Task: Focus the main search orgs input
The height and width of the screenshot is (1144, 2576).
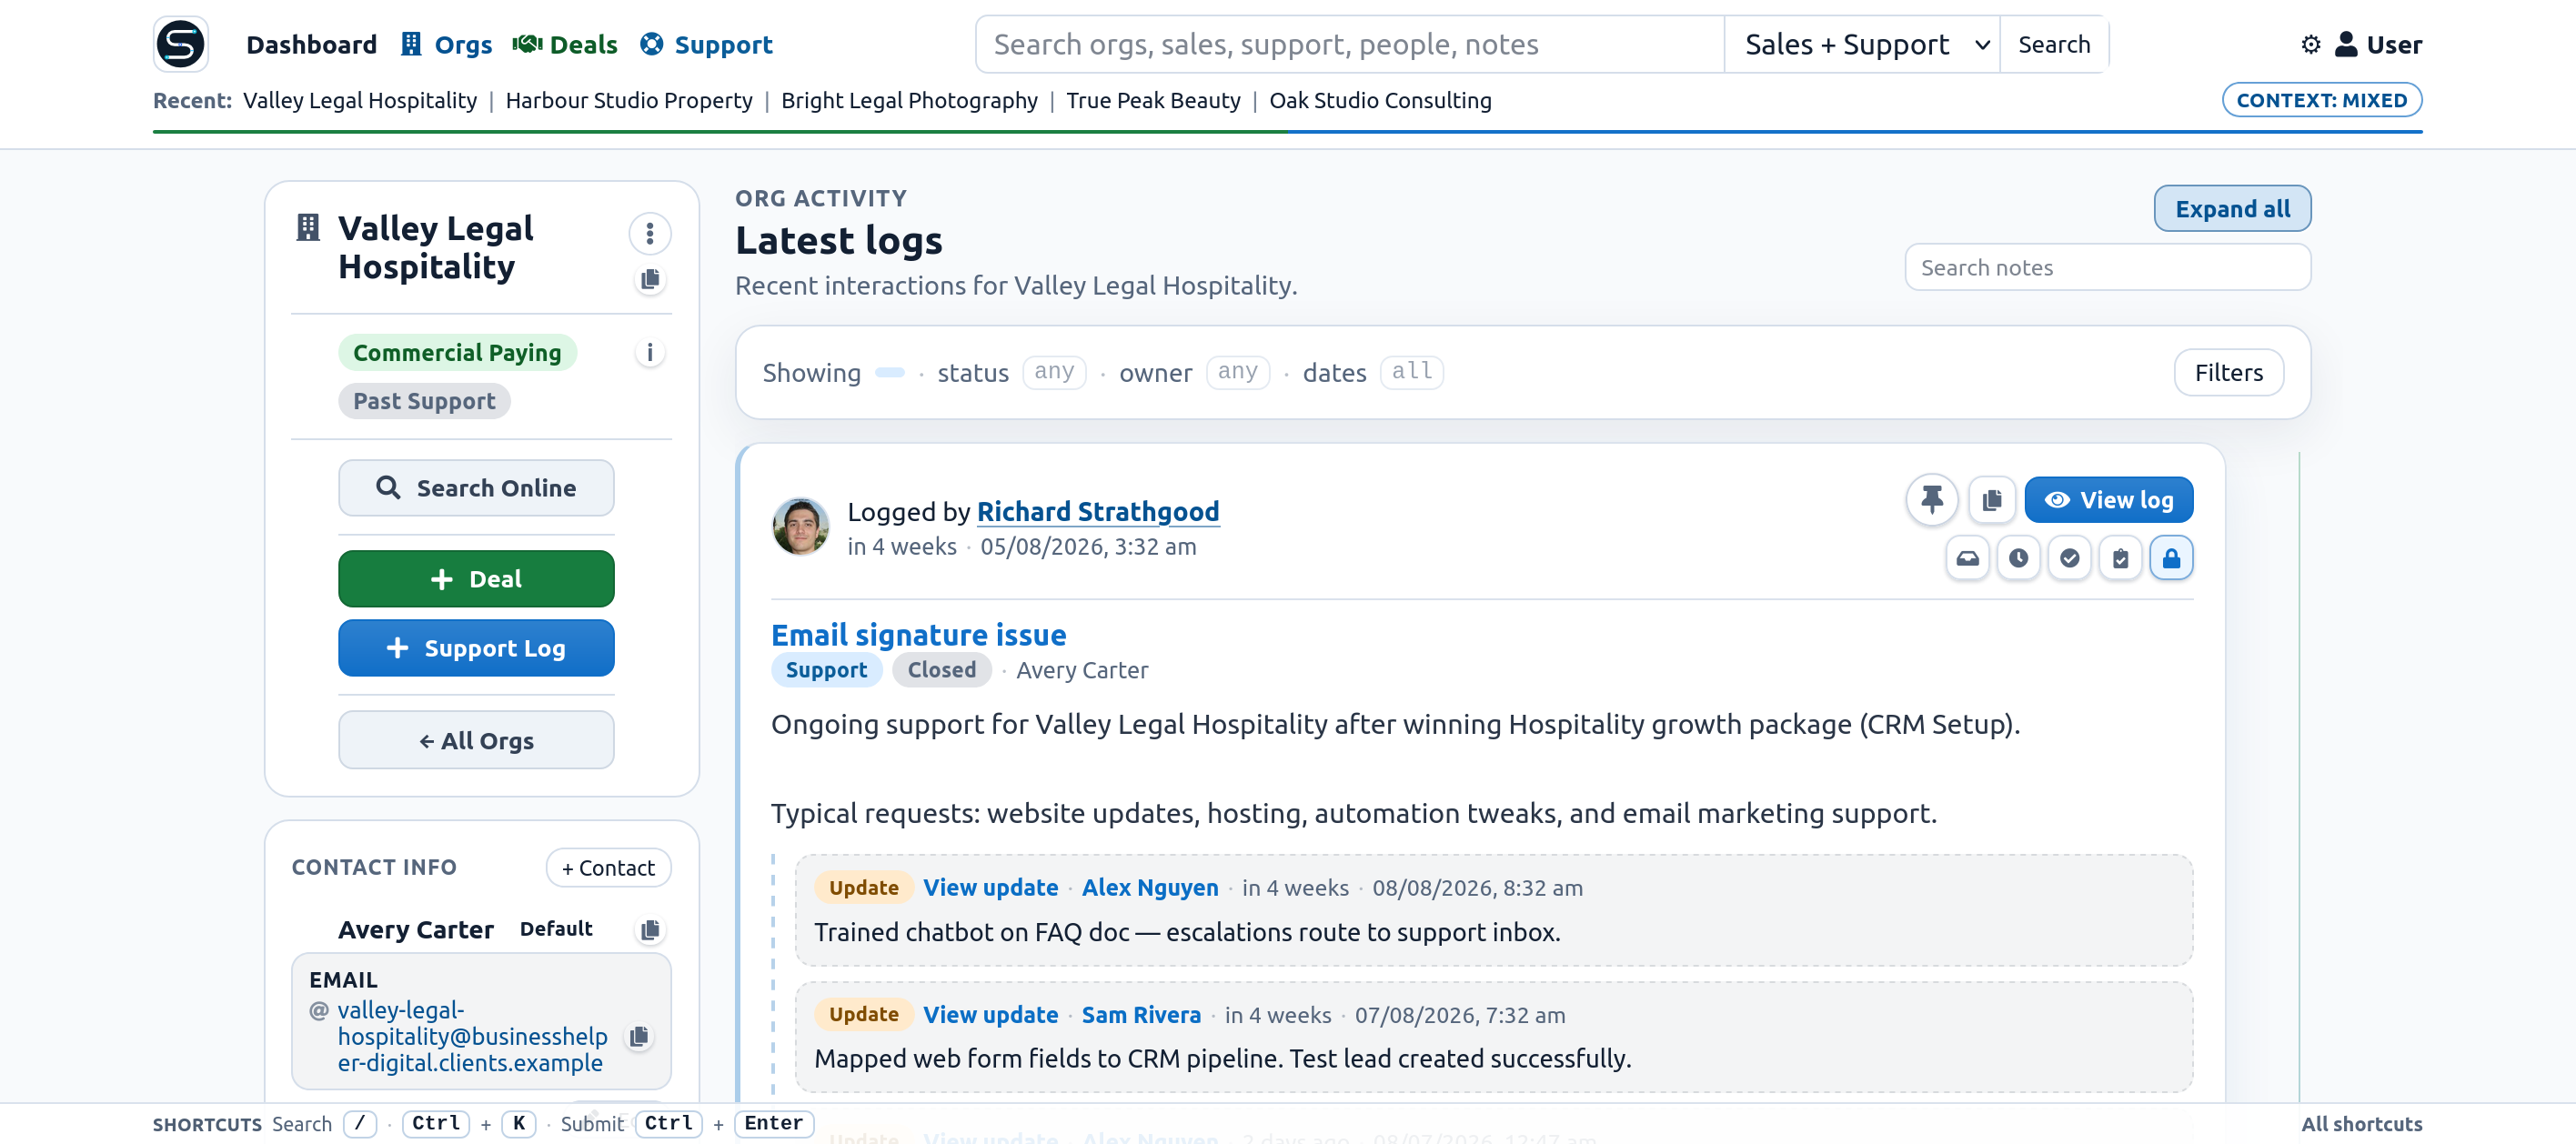Action: (1350, 44)
